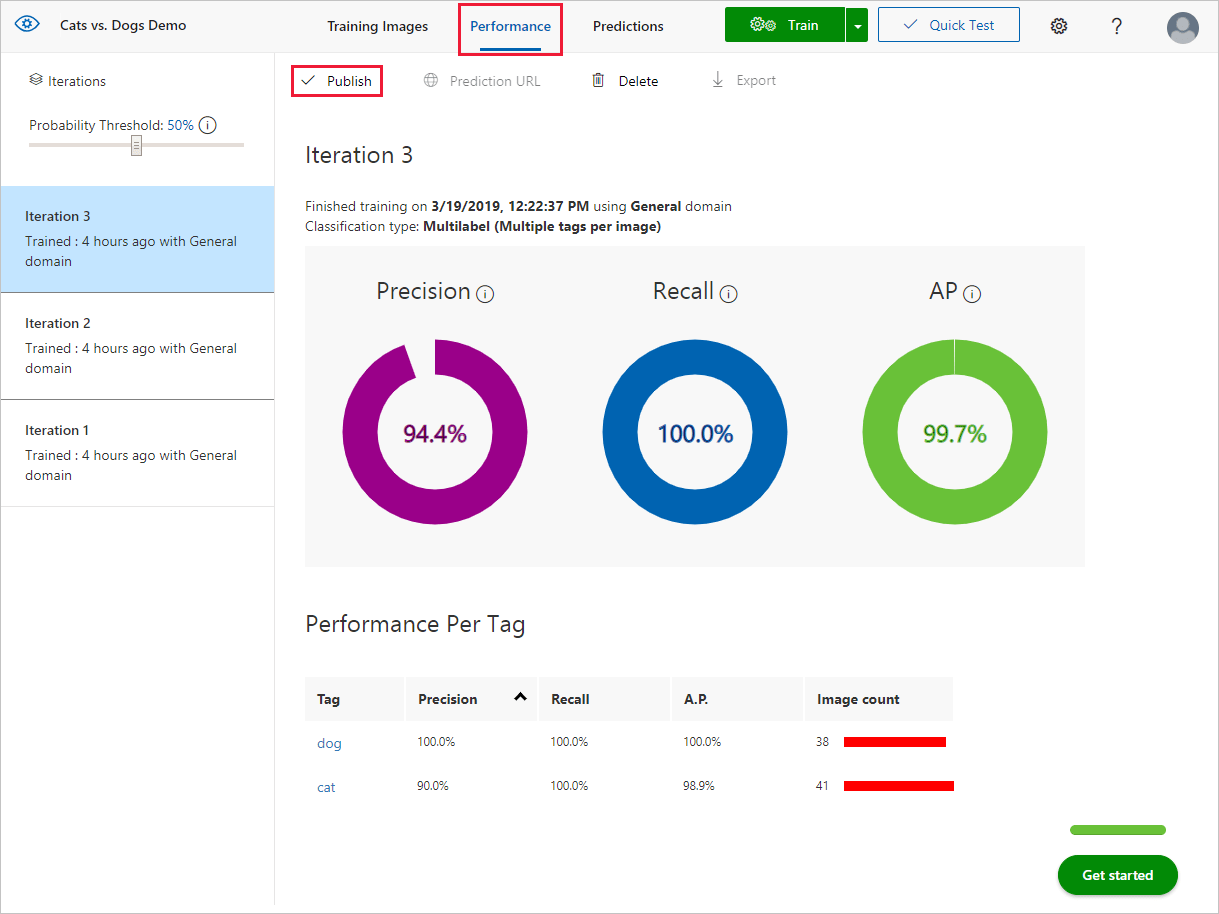Viewport: 1219px width, 914px height.
Task: Click the Iterations icon in the sidebar
Action: 36,80
